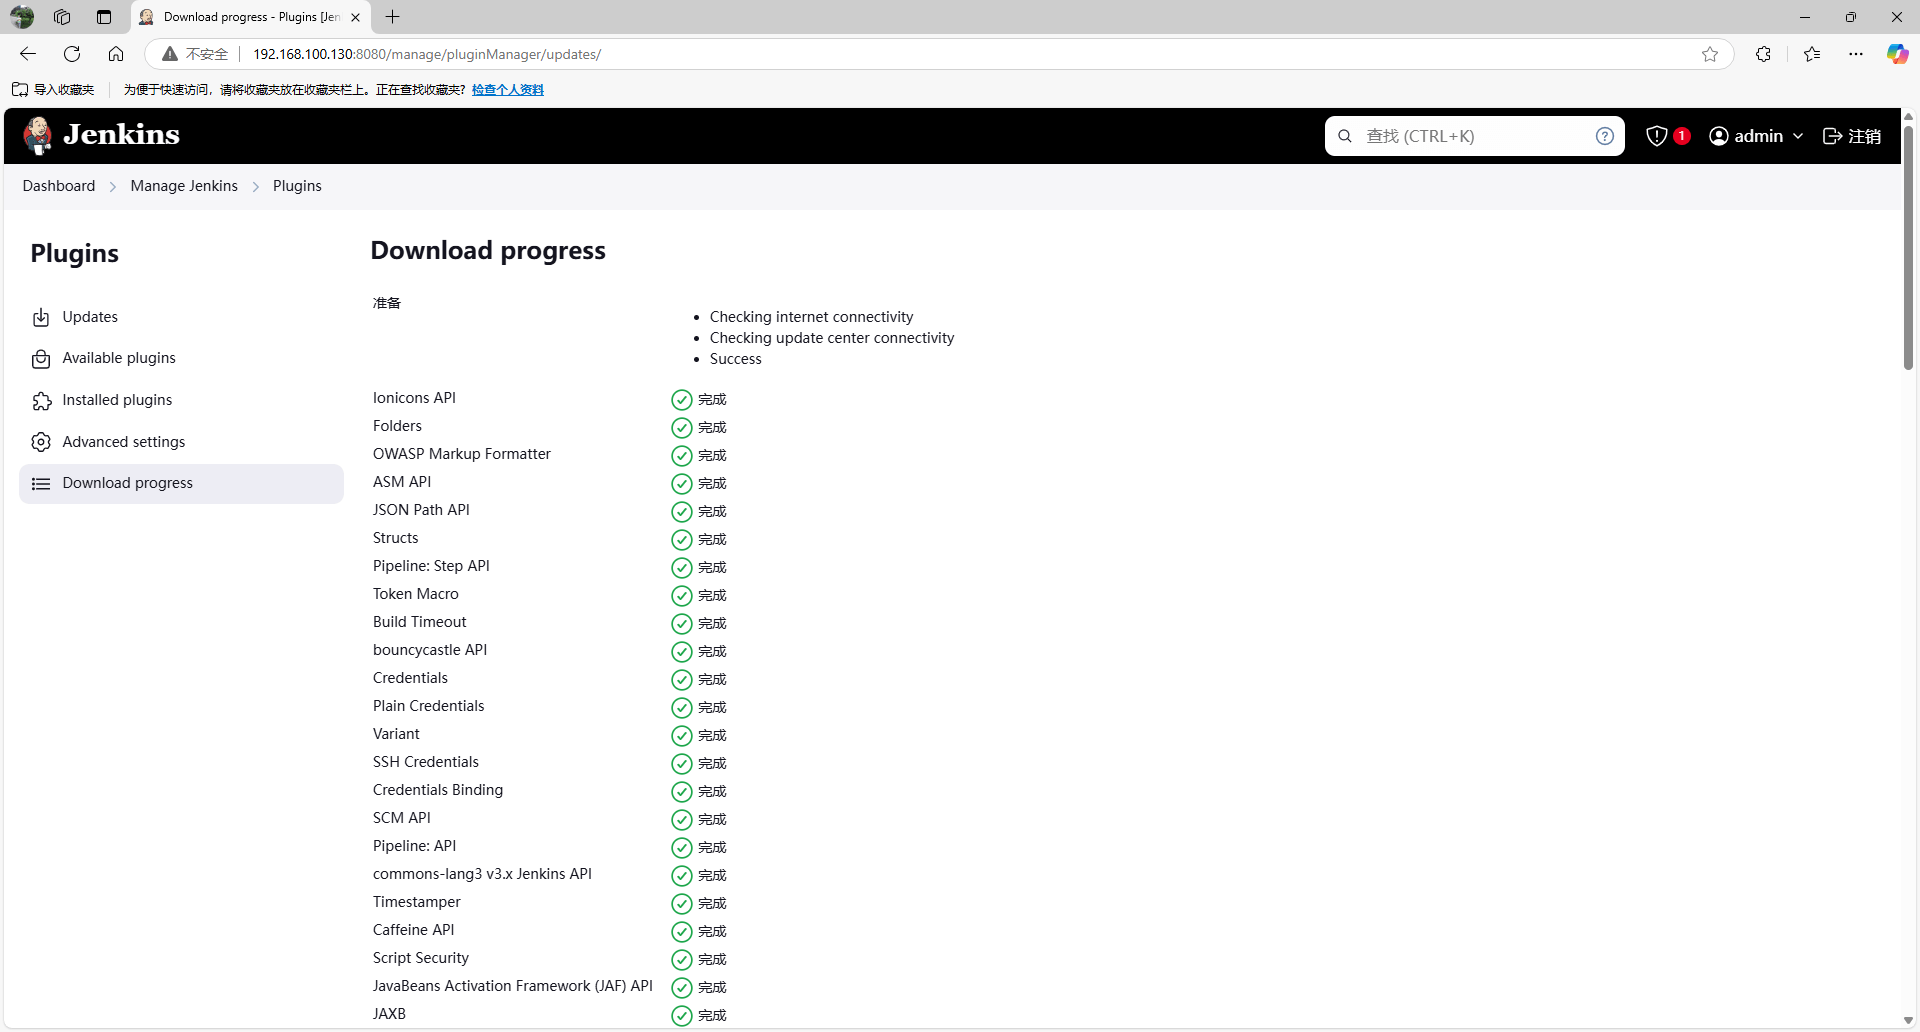Expand Dashboard breadcrumb chevron
1920x1032 pixels.
tap(113, 187)
